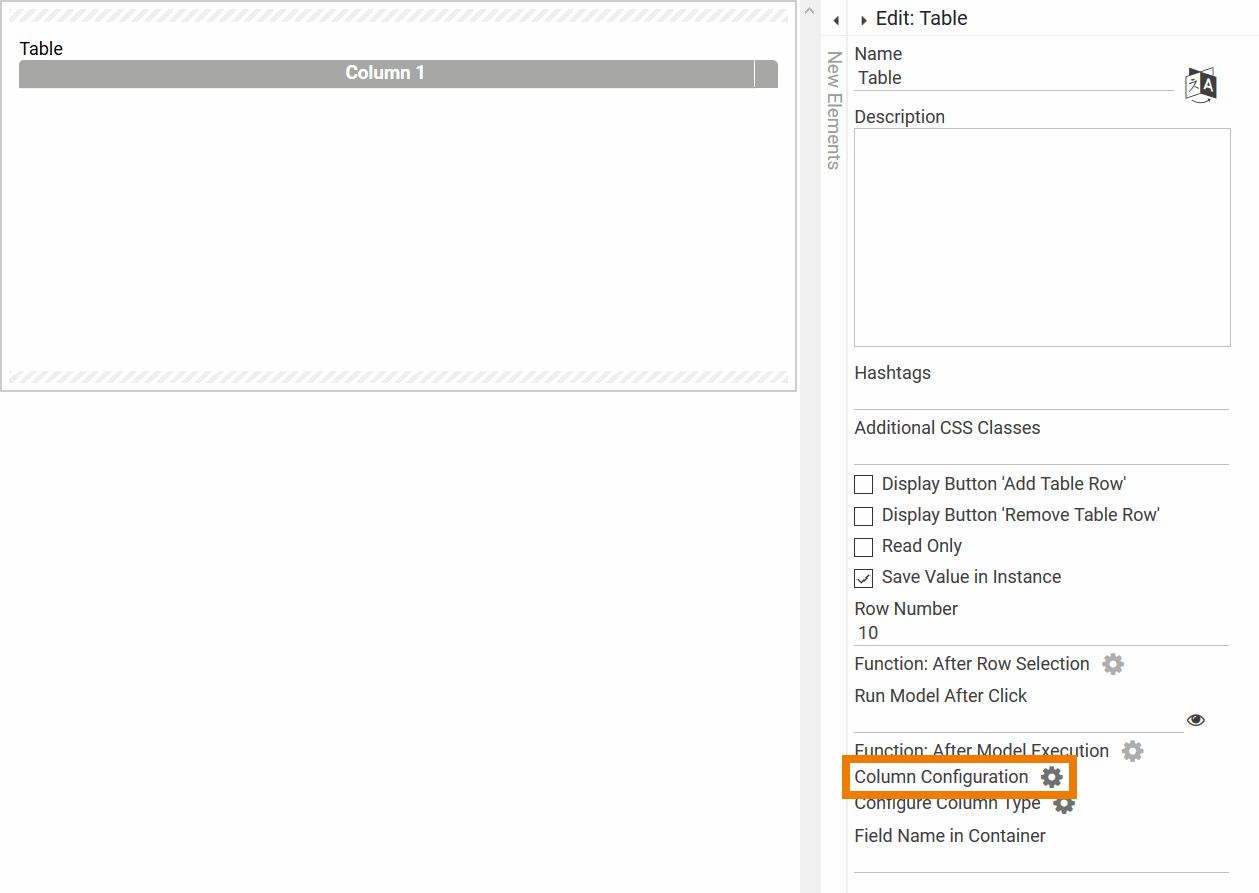
Task: Expand the Edit: Table header triangle
Action: 863,20
